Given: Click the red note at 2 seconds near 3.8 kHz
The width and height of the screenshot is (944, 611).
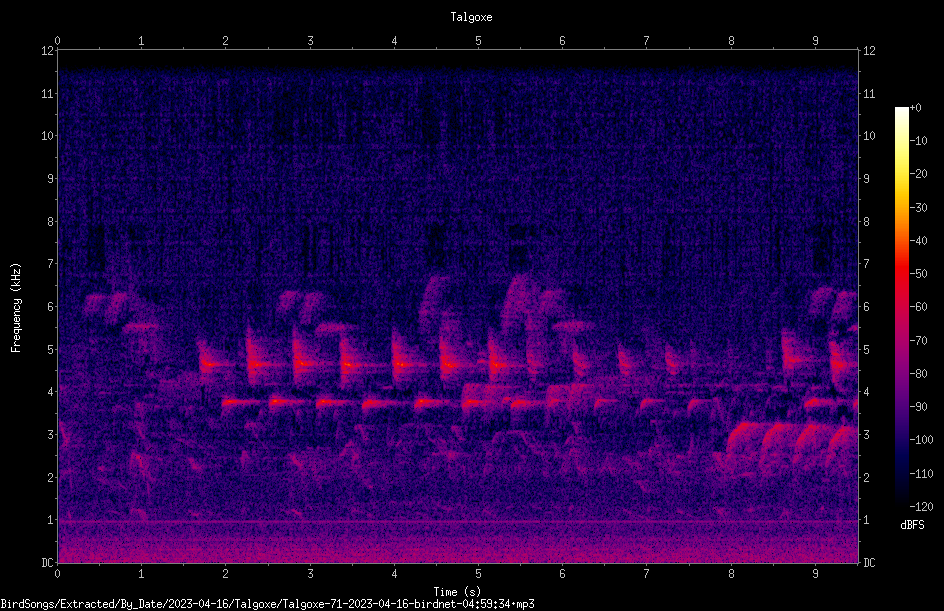Looking at the screenshot, I should 240,402.
